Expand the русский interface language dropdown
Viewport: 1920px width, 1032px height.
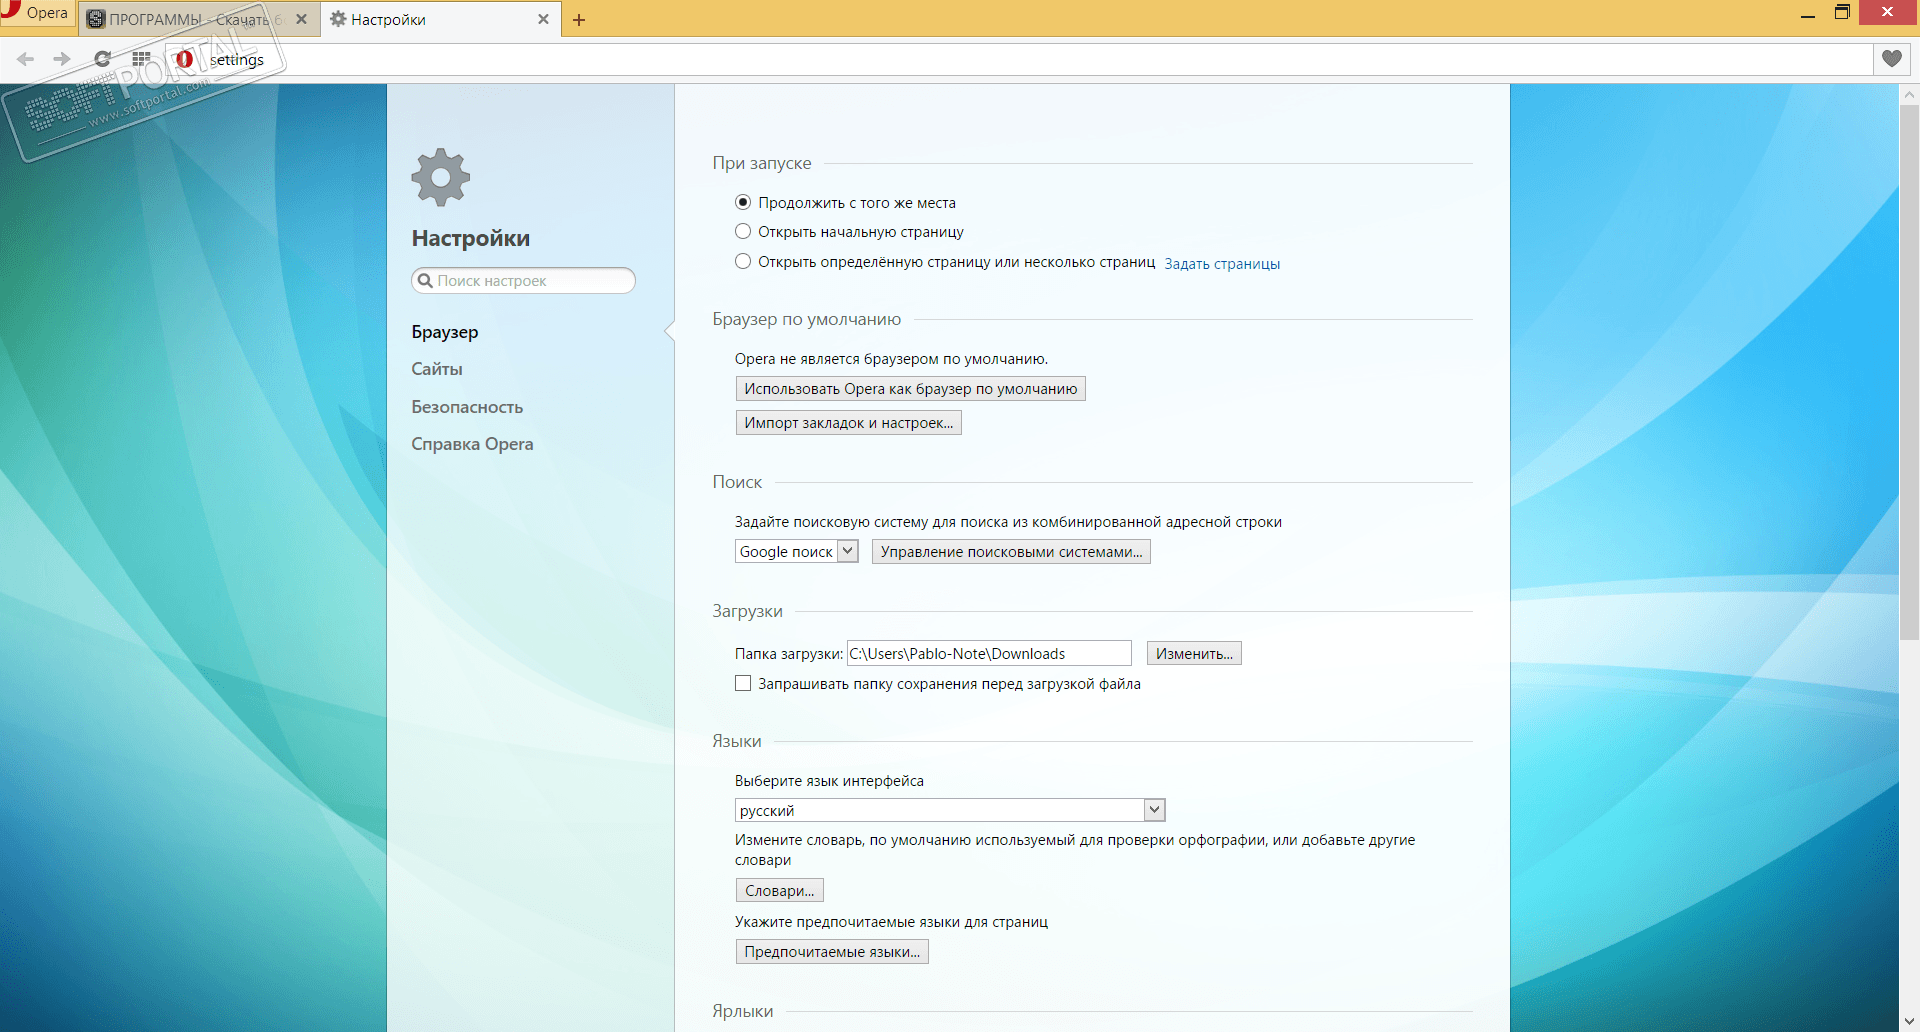click(950, 810)
